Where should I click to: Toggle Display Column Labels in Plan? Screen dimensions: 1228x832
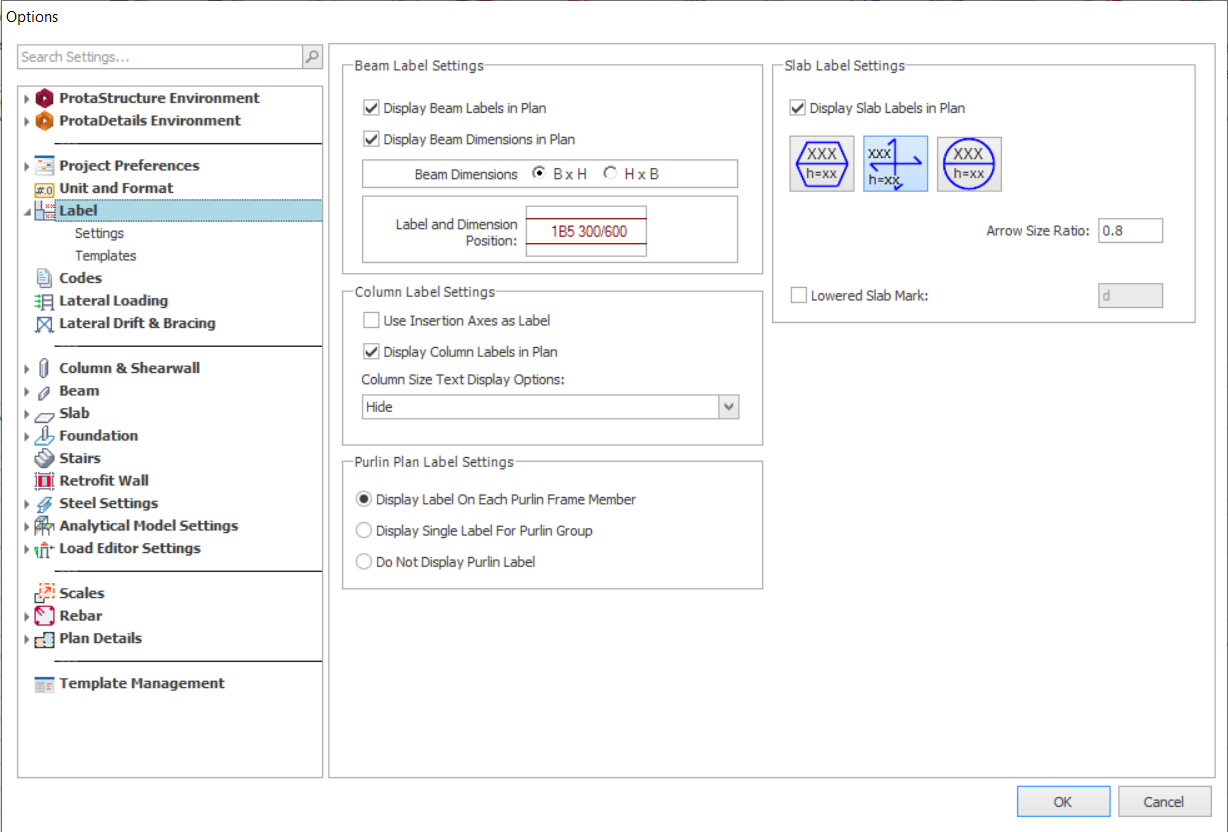tap(371, 352)
